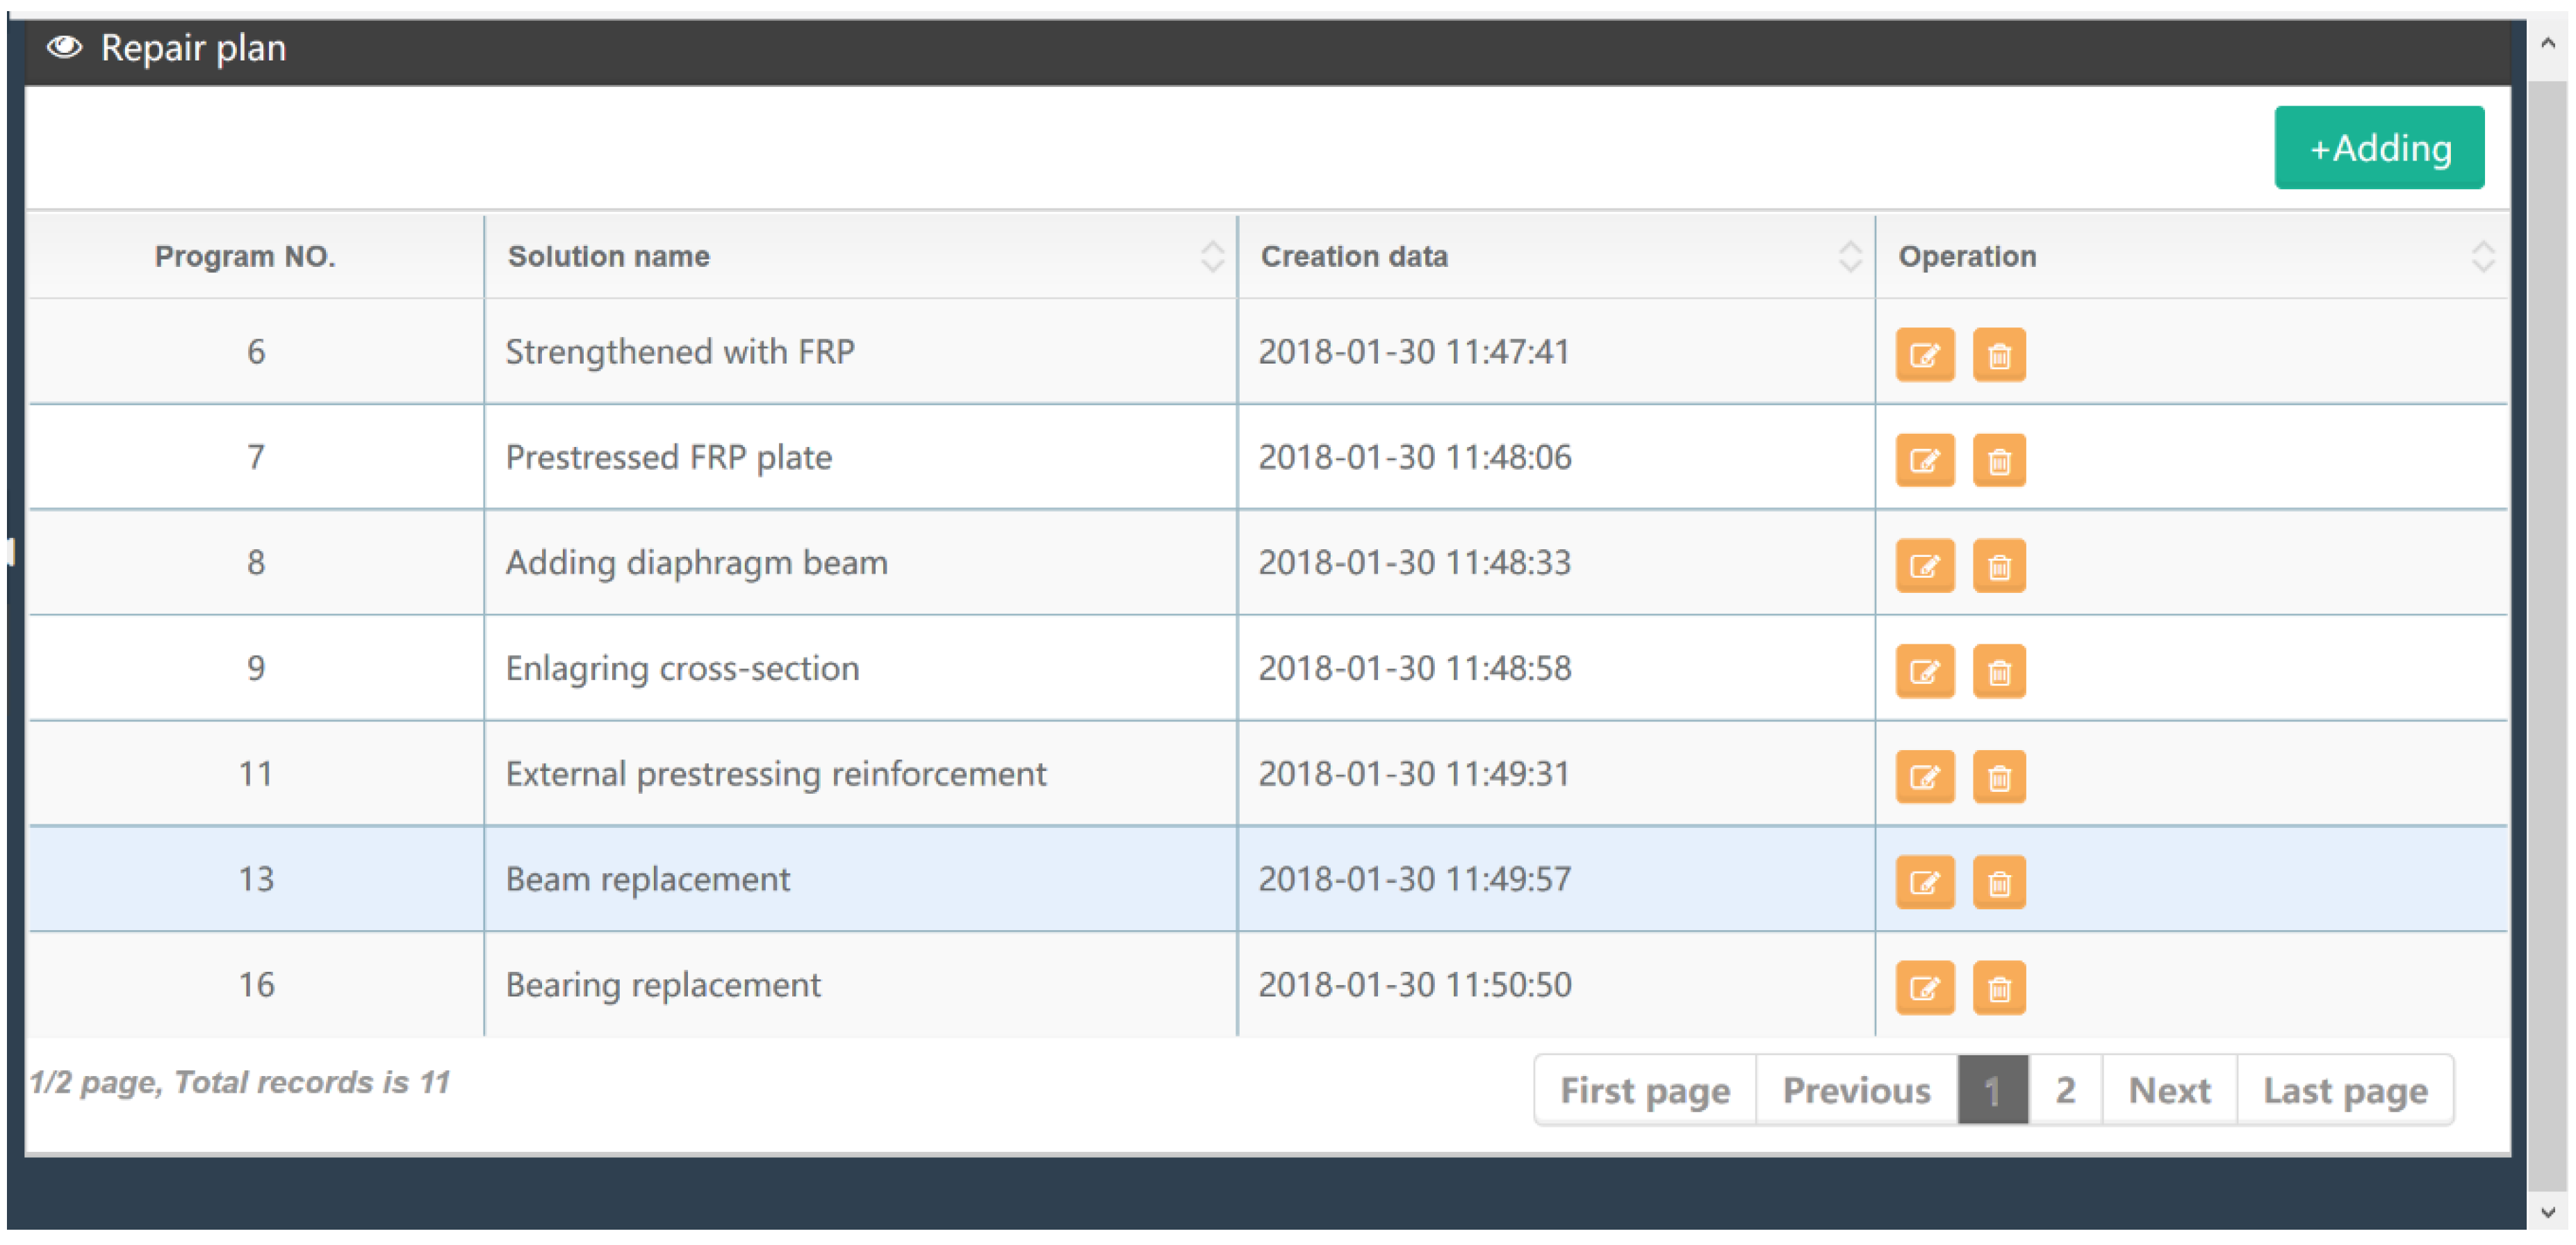Jump to the Last page
The height and width of the screenshot is (1245, 2576).
tap(2344, 1090)
